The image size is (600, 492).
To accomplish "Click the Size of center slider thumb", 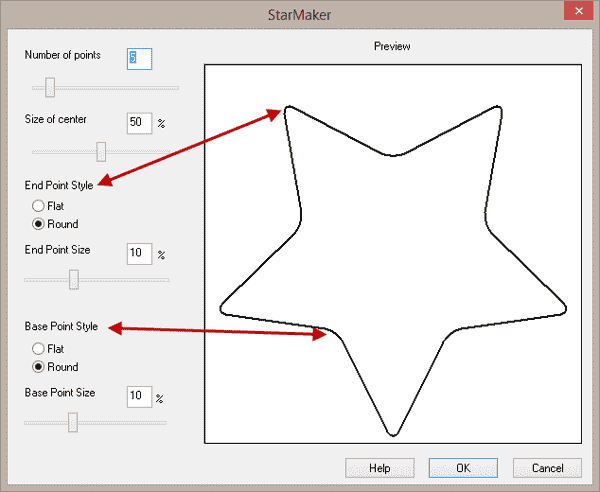I will [101, 151].
